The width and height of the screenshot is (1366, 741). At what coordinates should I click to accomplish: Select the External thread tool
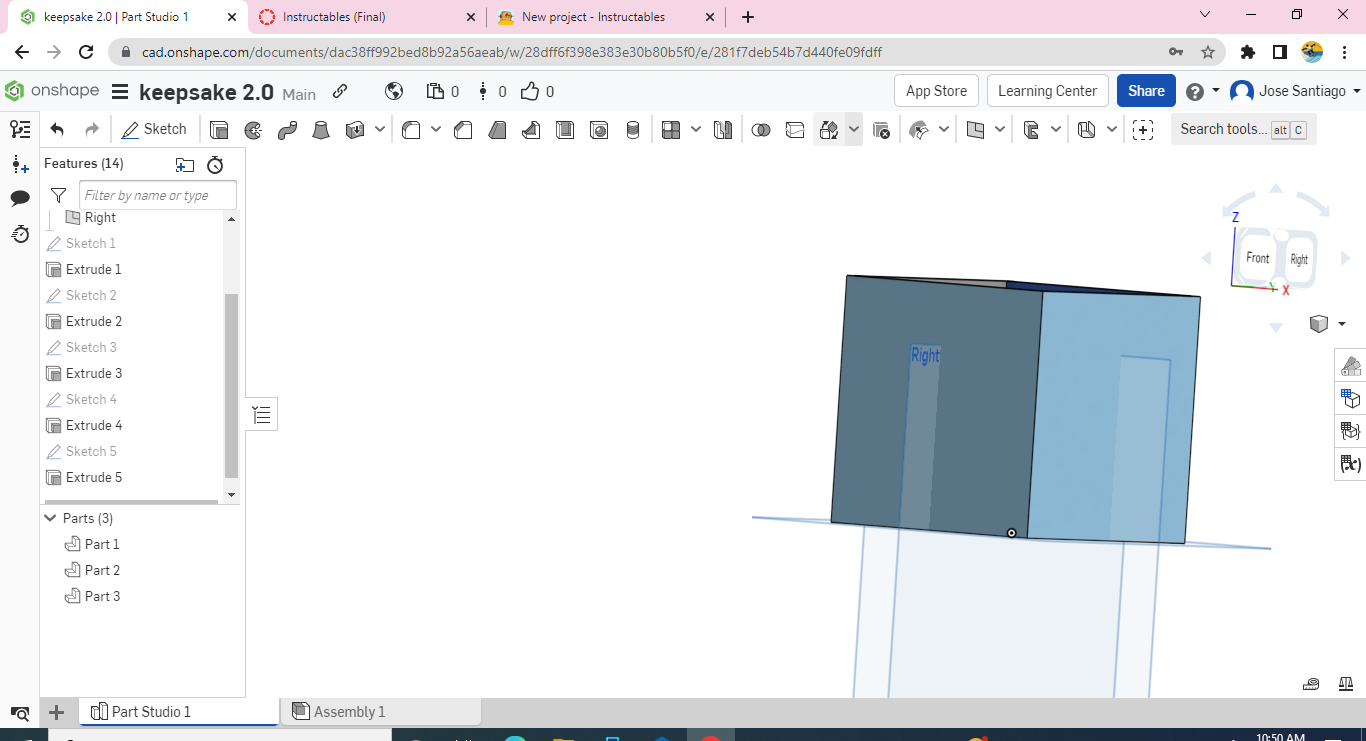coord(632,130)
